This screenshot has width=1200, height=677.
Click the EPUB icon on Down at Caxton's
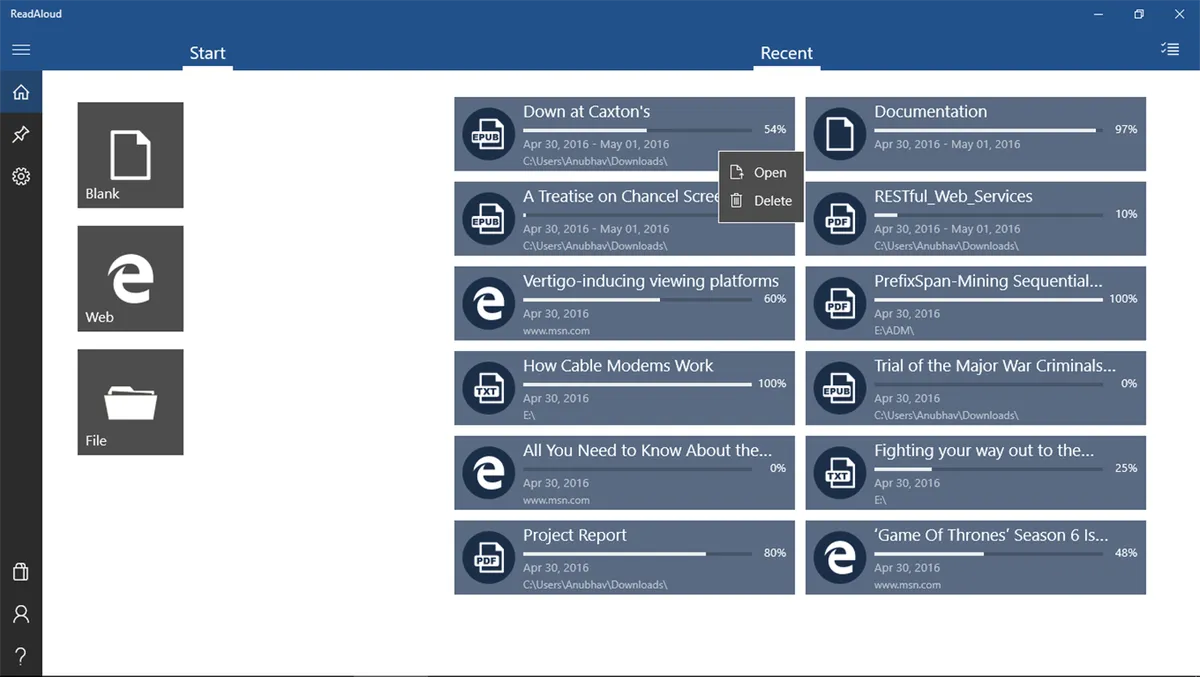pos(488,133)
